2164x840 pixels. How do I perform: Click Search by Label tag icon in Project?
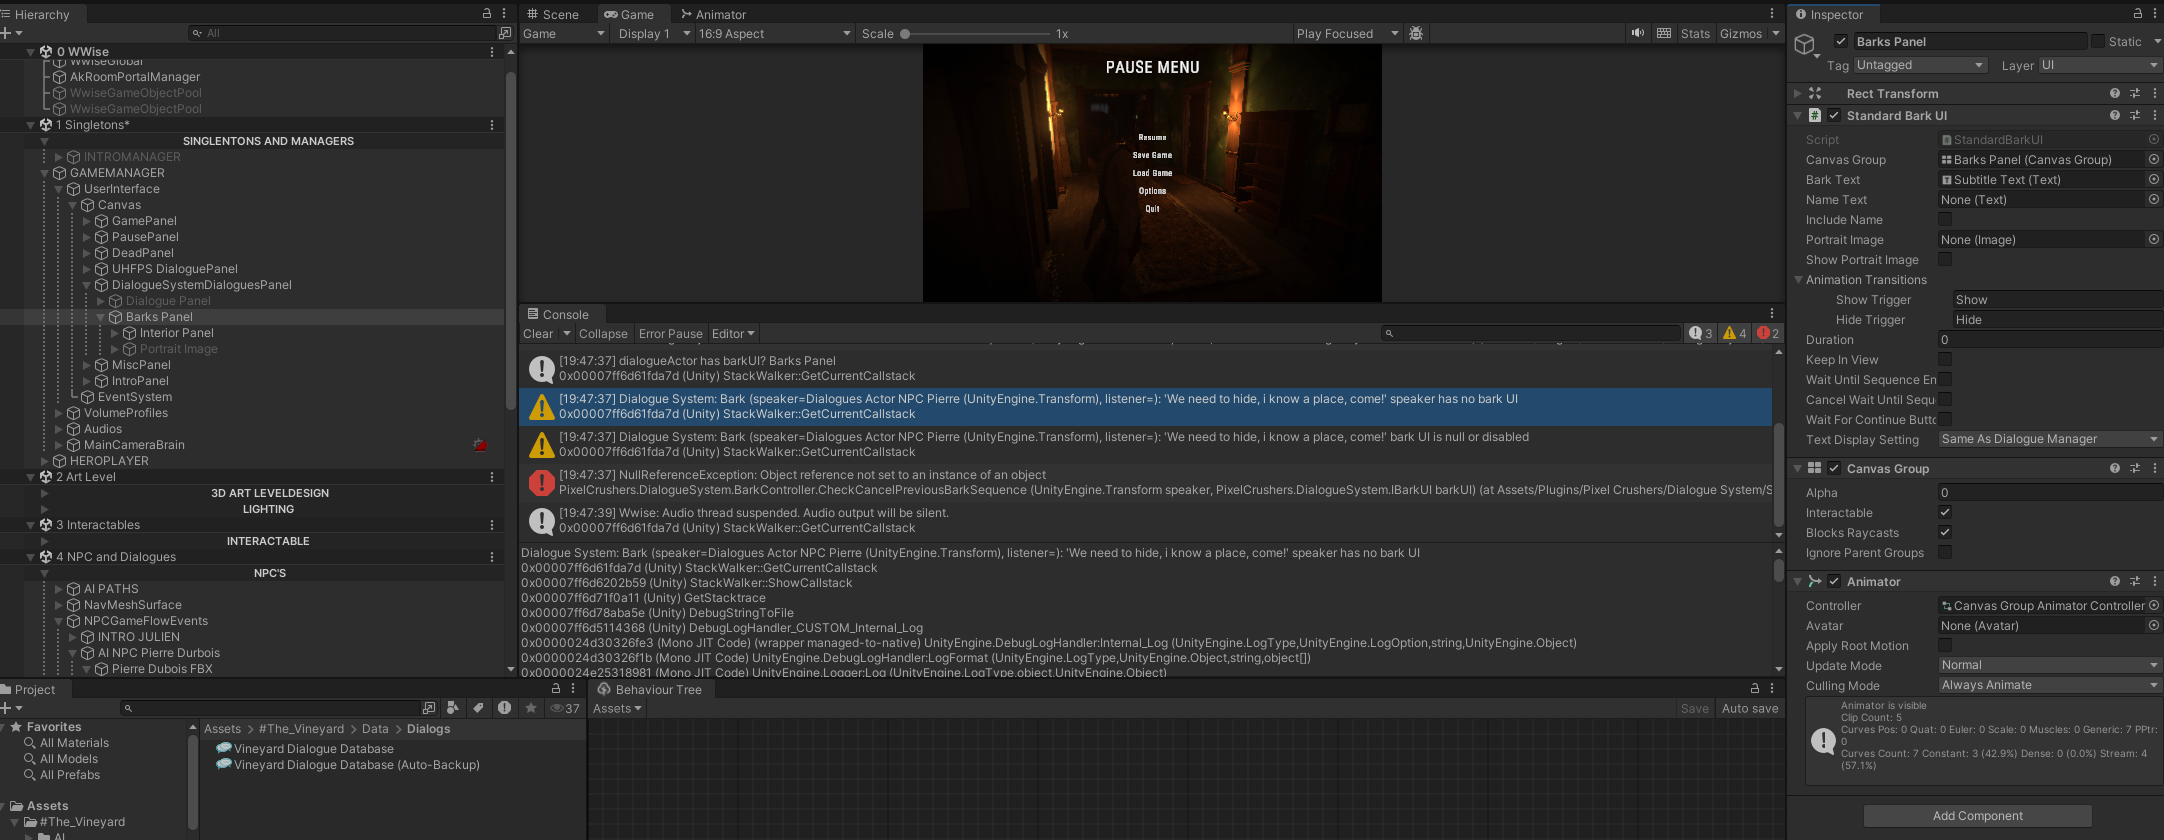click(x=479, y=708)
